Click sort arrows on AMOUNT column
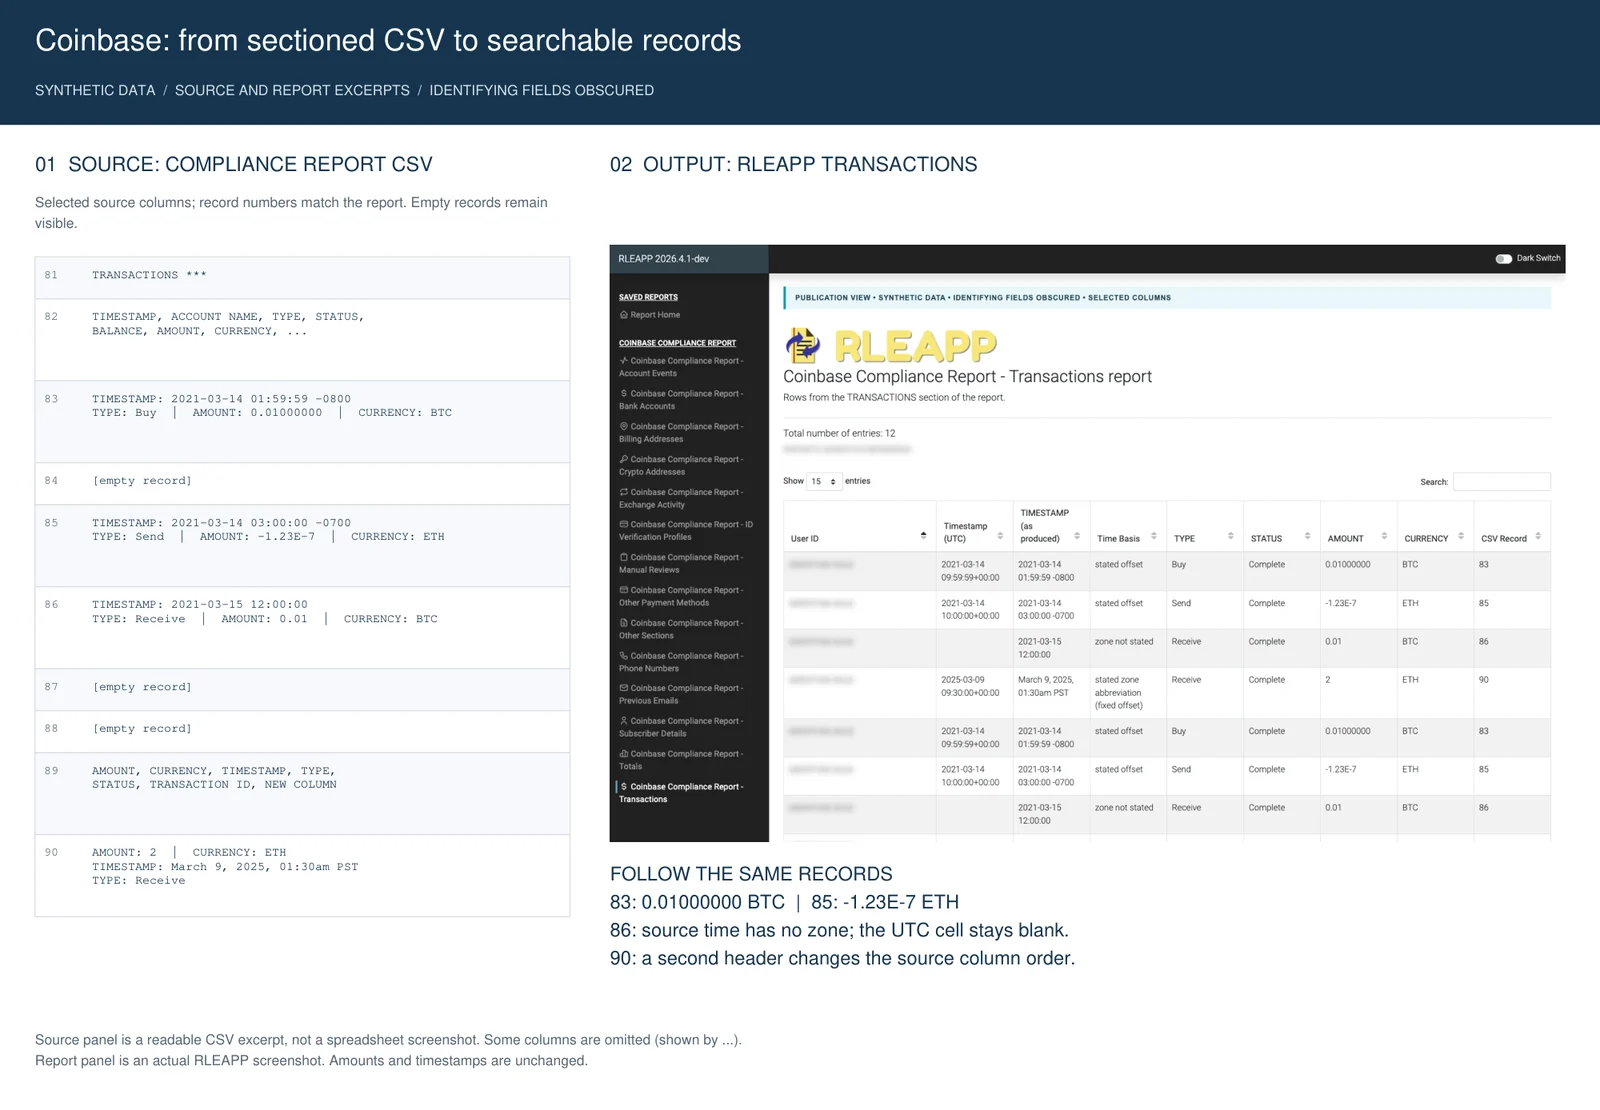 click(1385, 536)
